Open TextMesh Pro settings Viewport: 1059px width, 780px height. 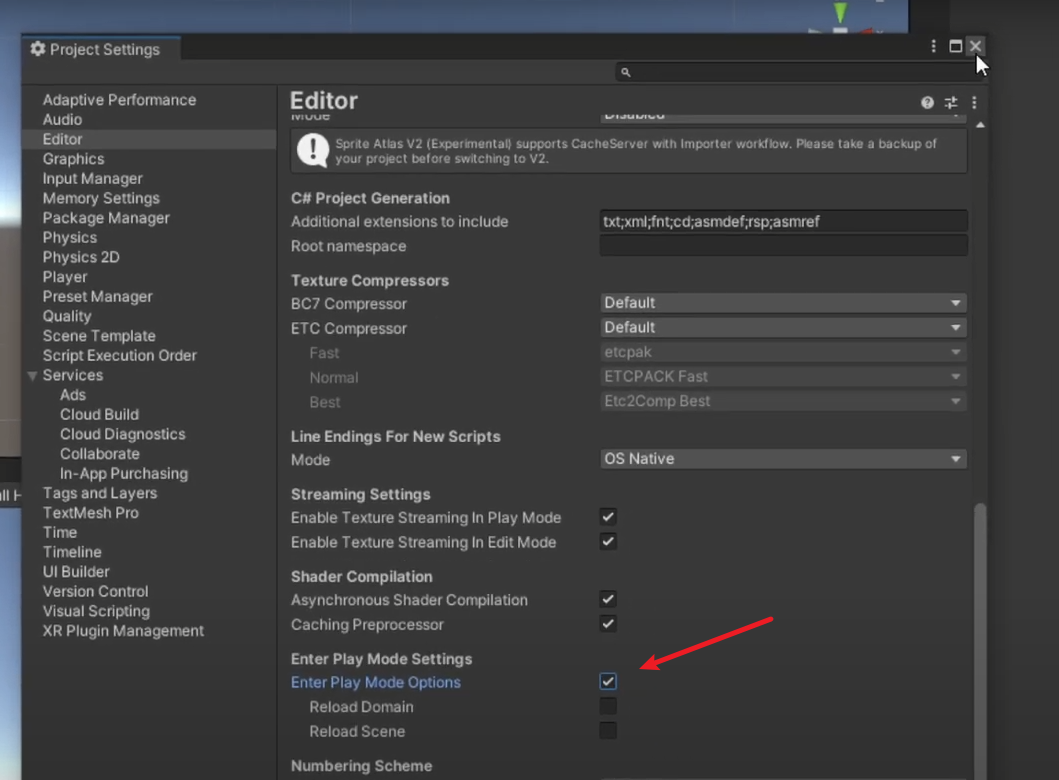coord(91,513)
